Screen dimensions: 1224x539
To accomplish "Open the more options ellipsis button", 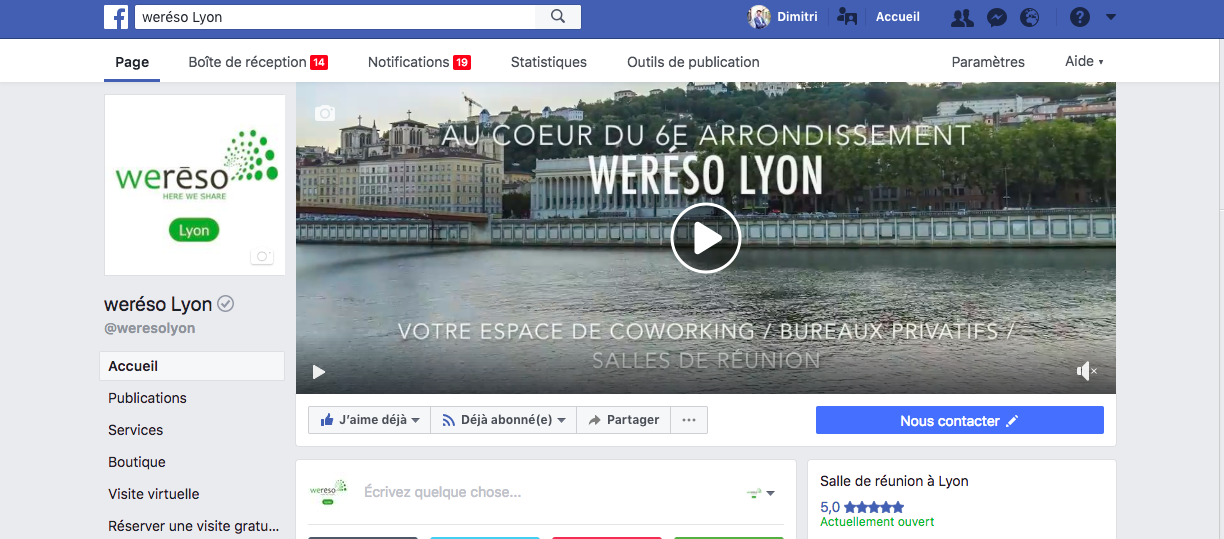I will pyautogui.click(x=689, y=420).
